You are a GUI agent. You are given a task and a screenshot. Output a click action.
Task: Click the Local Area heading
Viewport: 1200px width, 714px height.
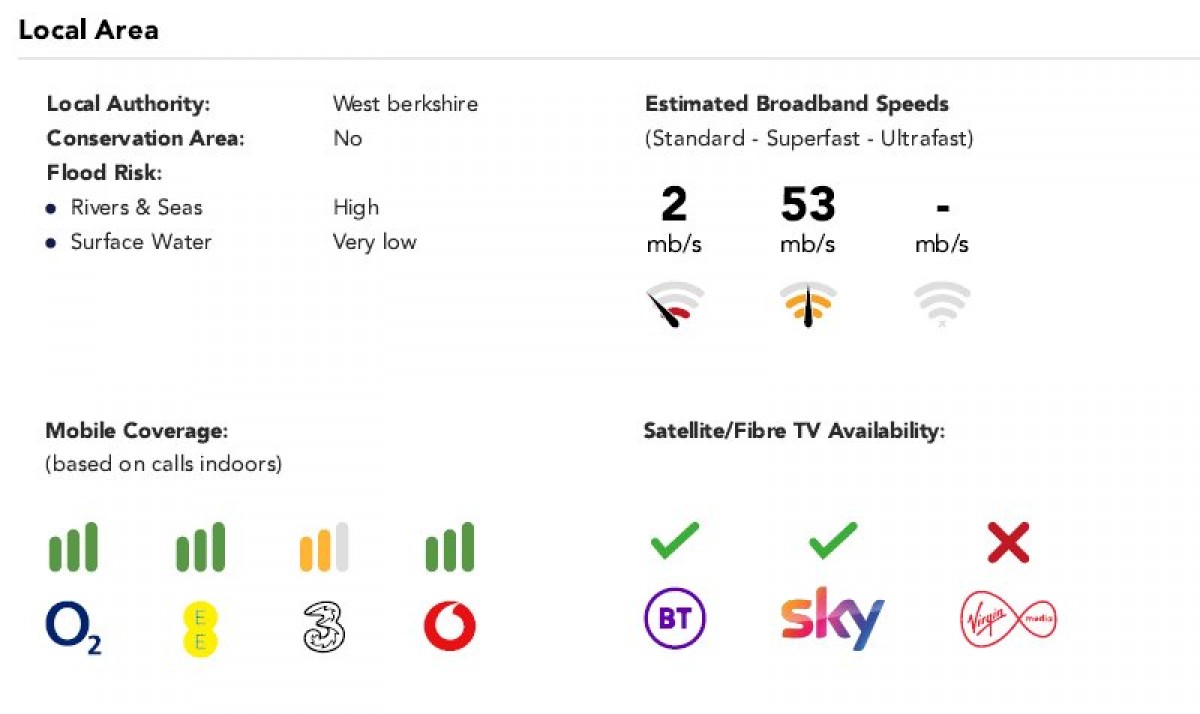click(89, 30)
